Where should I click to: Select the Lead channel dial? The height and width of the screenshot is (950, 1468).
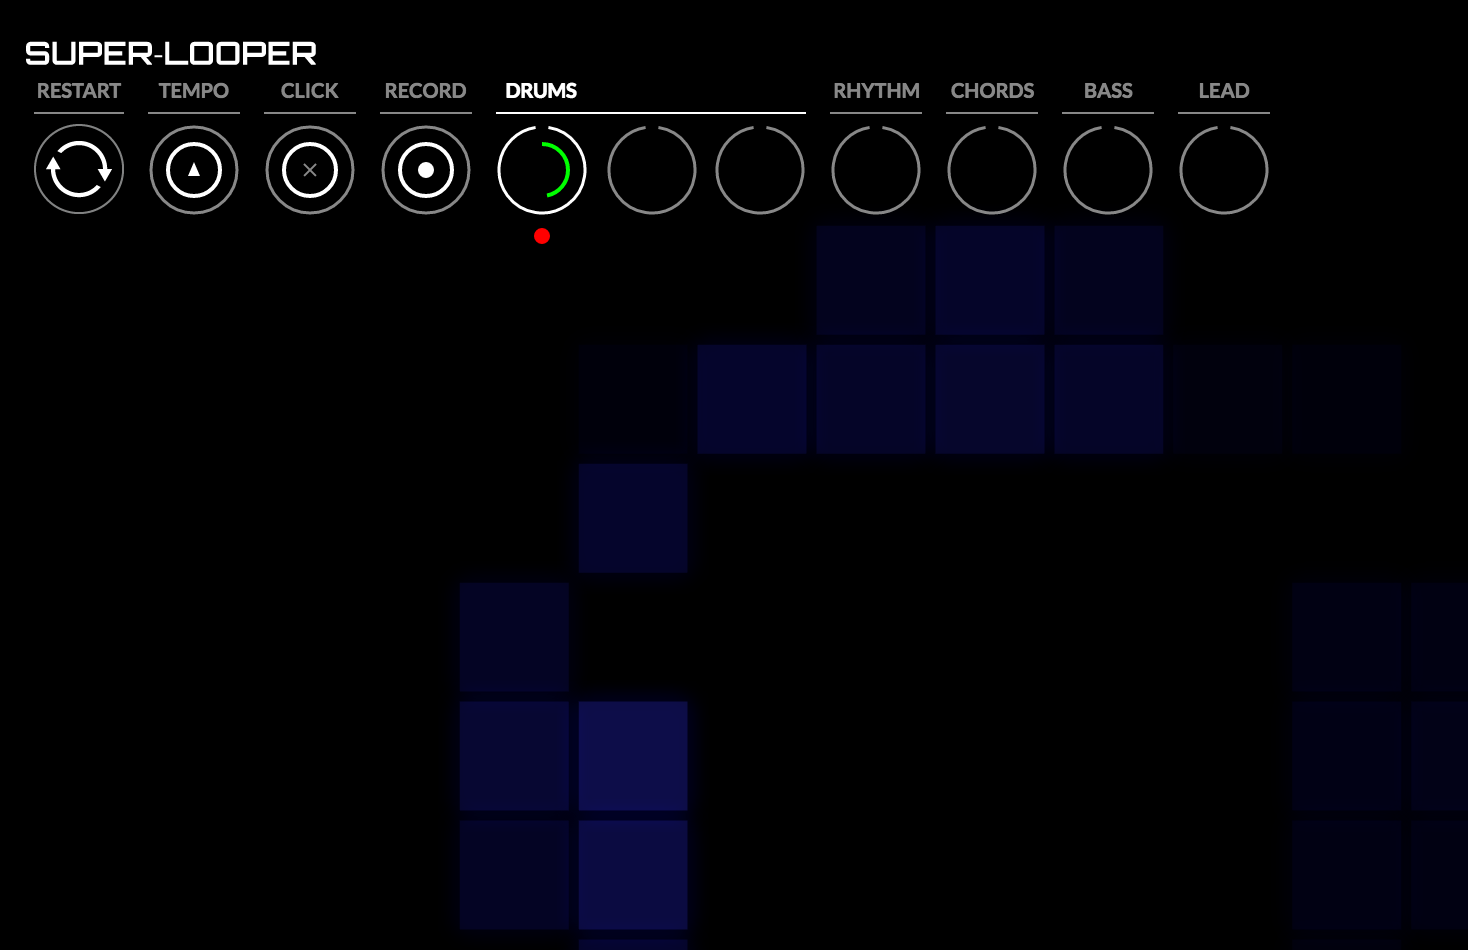point(1224,170)
